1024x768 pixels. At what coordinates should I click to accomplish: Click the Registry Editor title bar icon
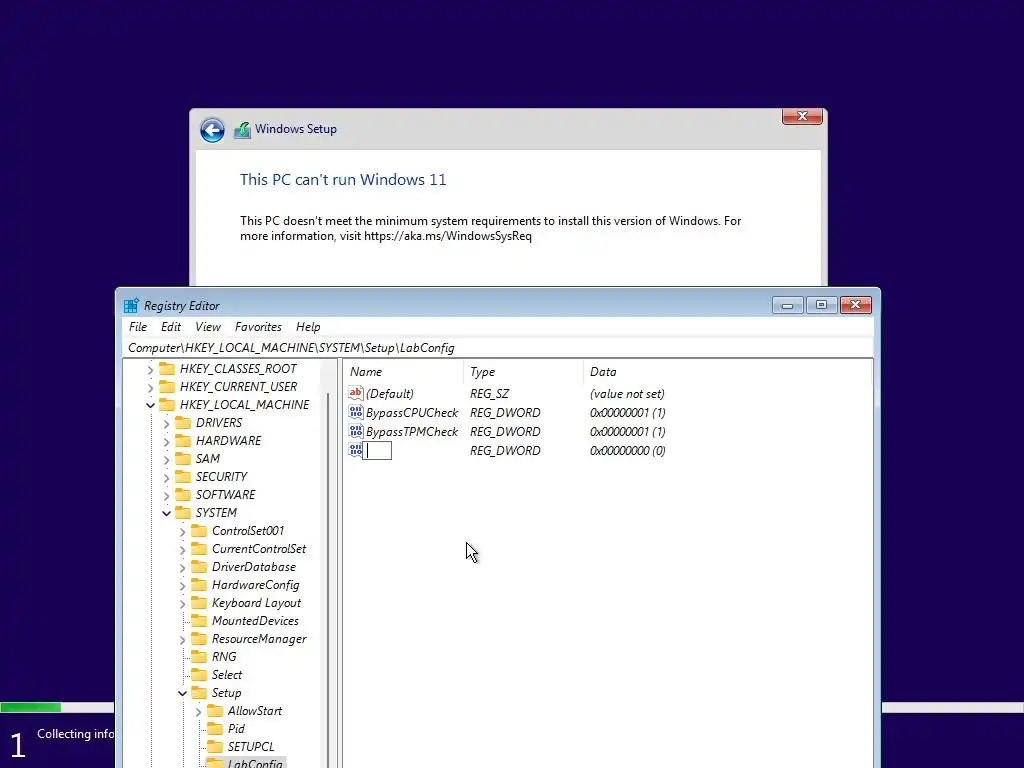pos(131,306)
